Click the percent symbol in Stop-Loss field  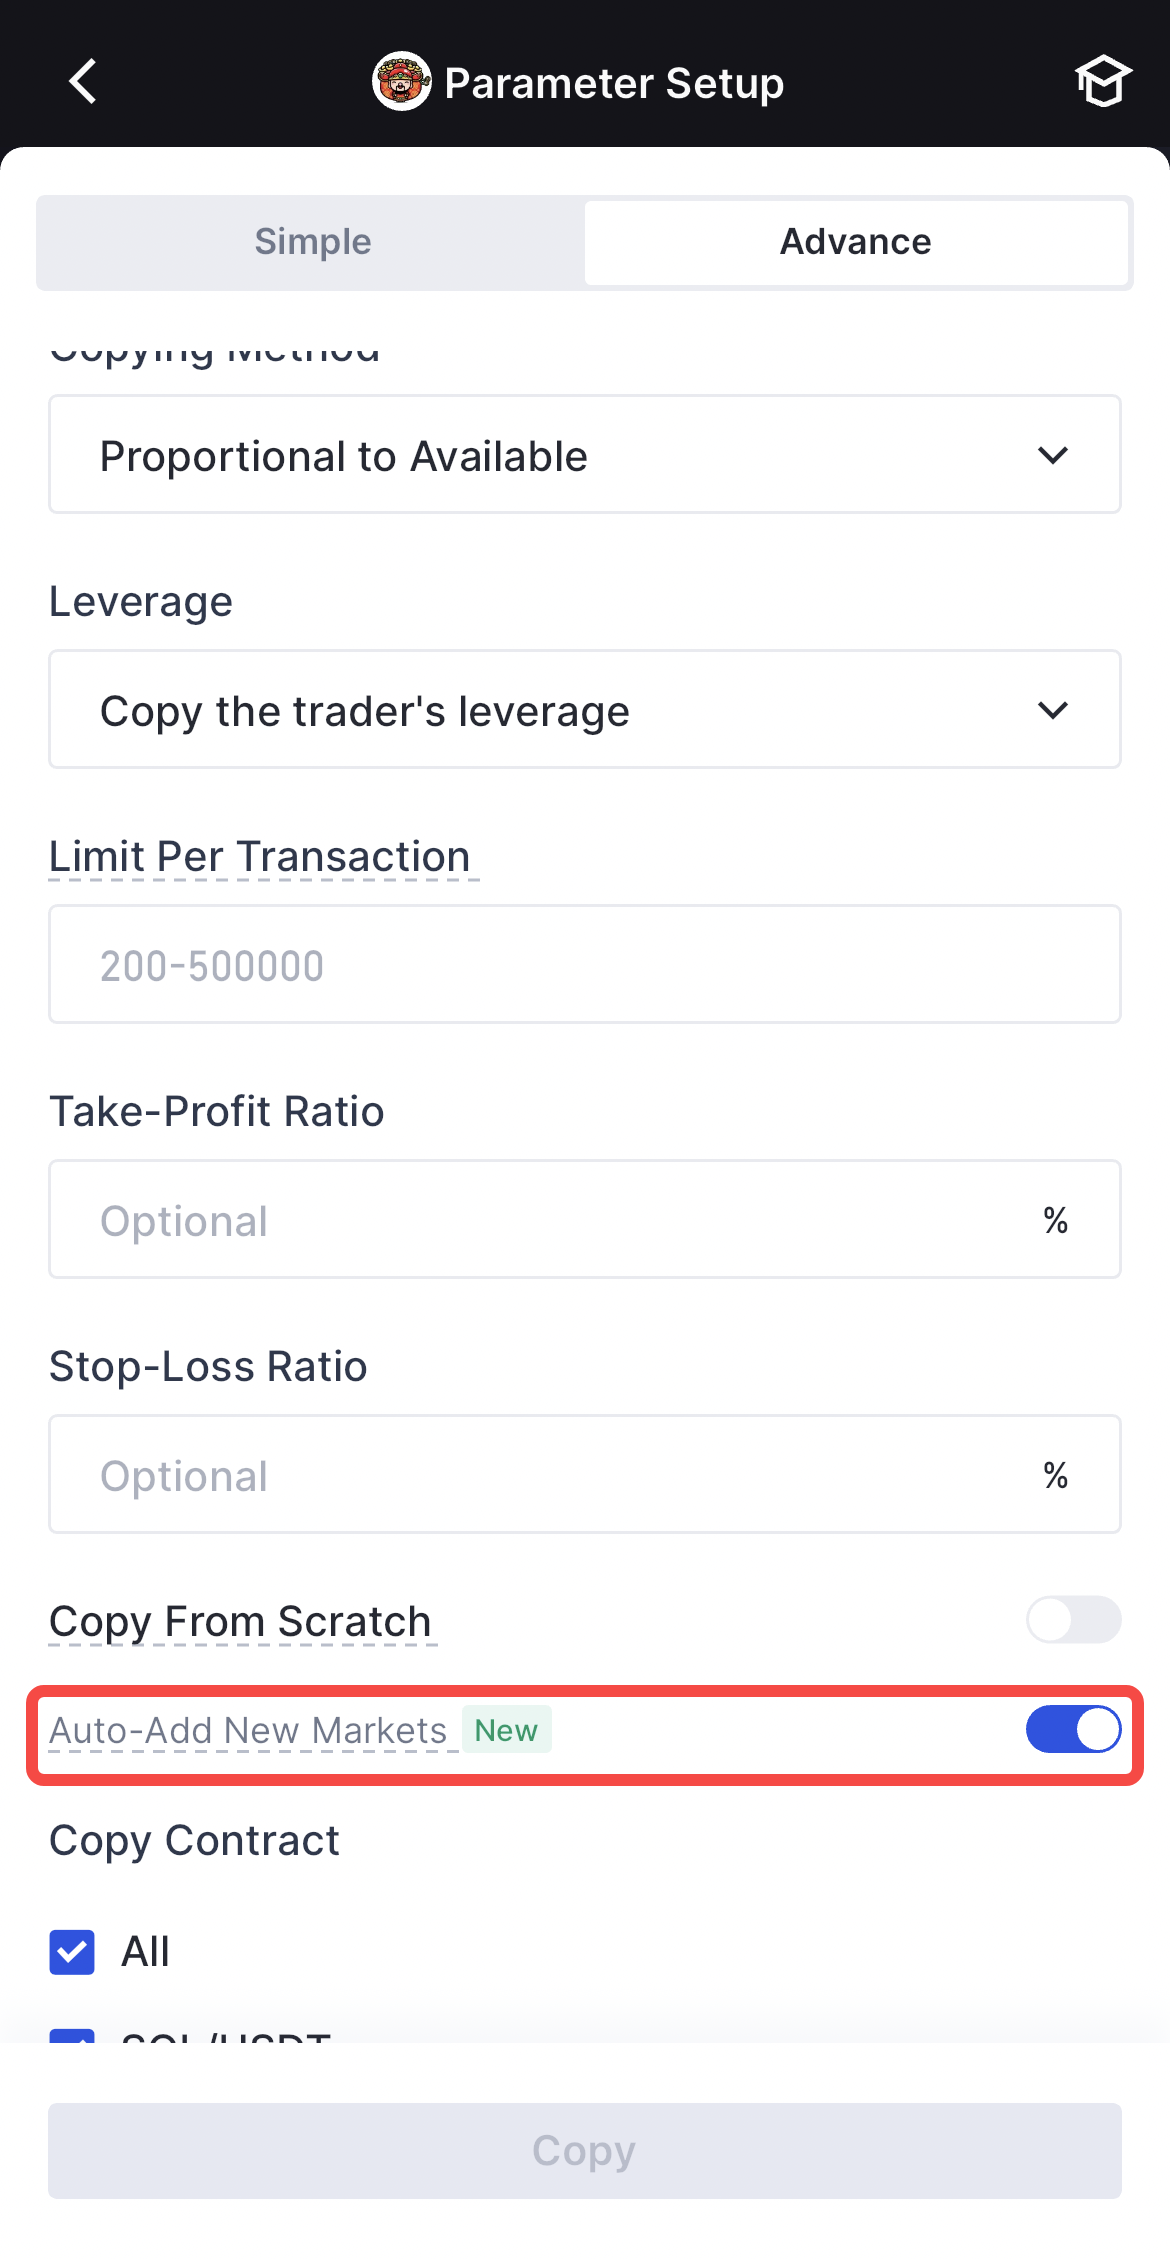tap(1055, 1475)
